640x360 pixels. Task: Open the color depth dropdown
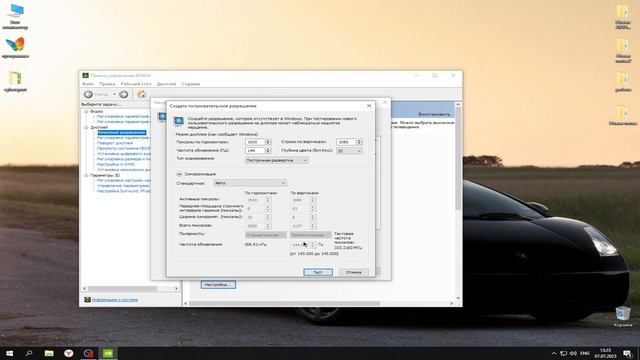[349, 151]
